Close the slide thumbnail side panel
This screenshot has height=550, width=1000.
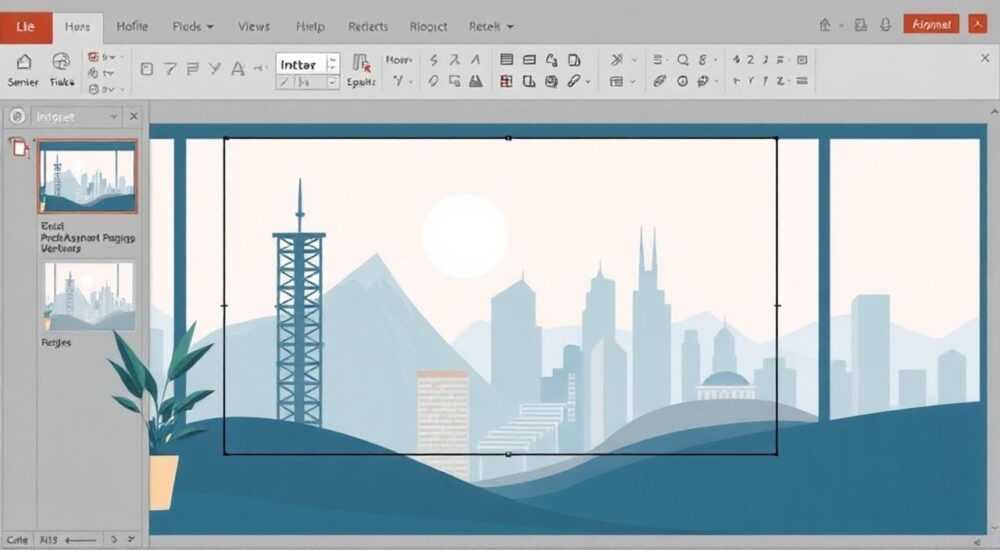[x=133, y=116]
